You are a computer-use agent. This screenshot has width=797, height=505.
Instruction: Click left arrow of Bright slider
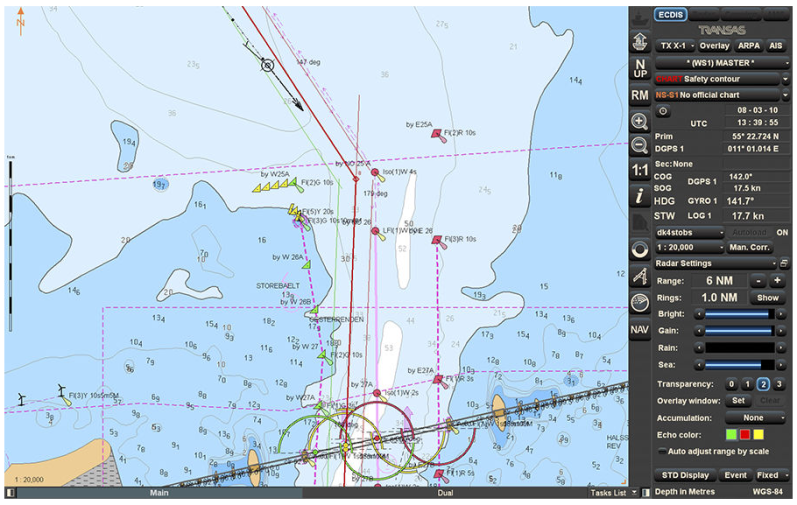tap(699, 314)
